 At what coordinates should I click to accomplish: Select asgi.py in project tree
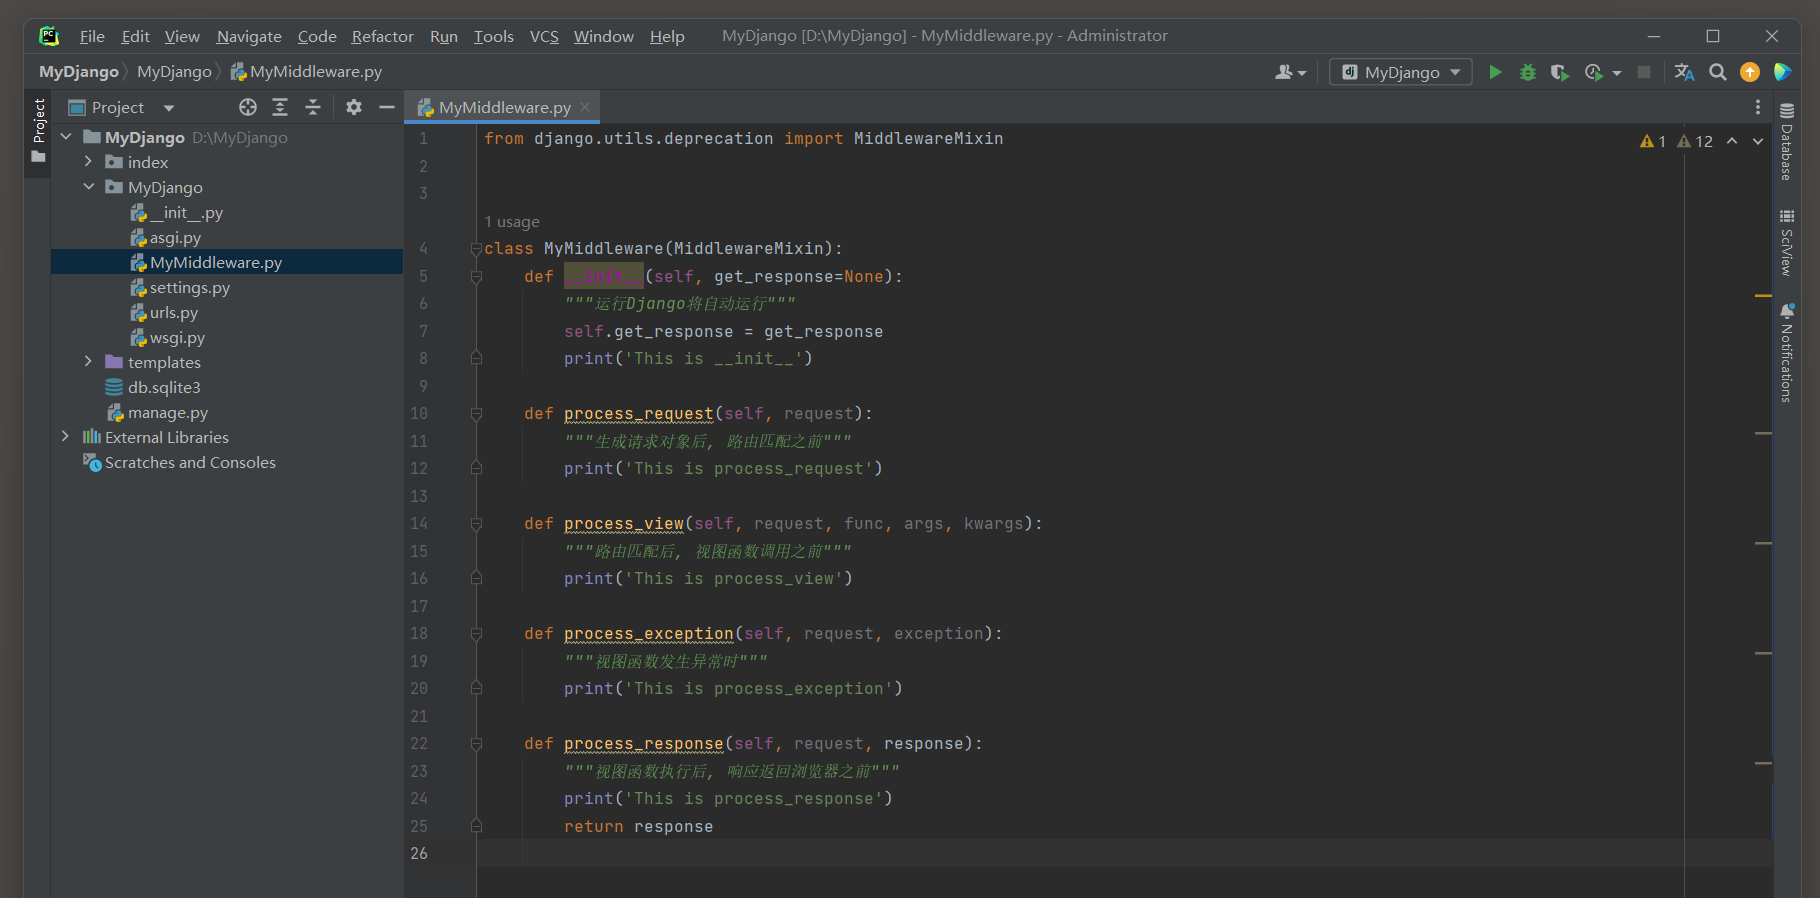(165, 237)
